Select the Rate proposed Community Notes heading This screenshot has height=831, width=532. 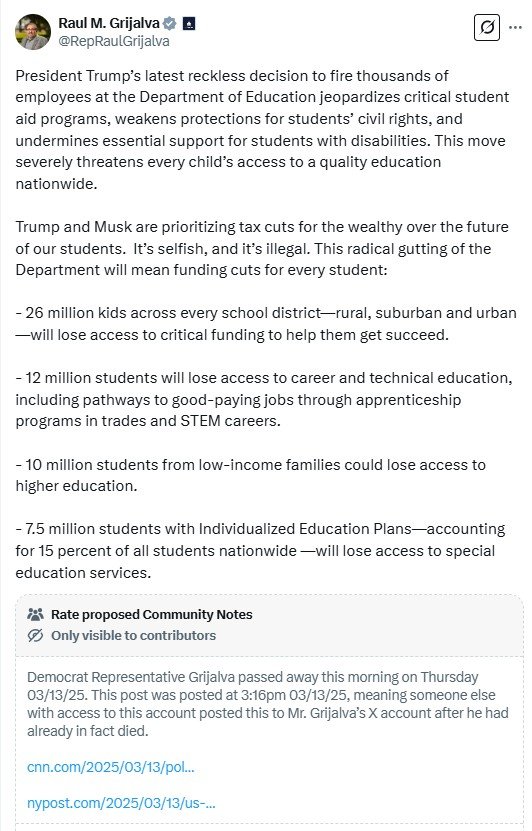point(152,614)
